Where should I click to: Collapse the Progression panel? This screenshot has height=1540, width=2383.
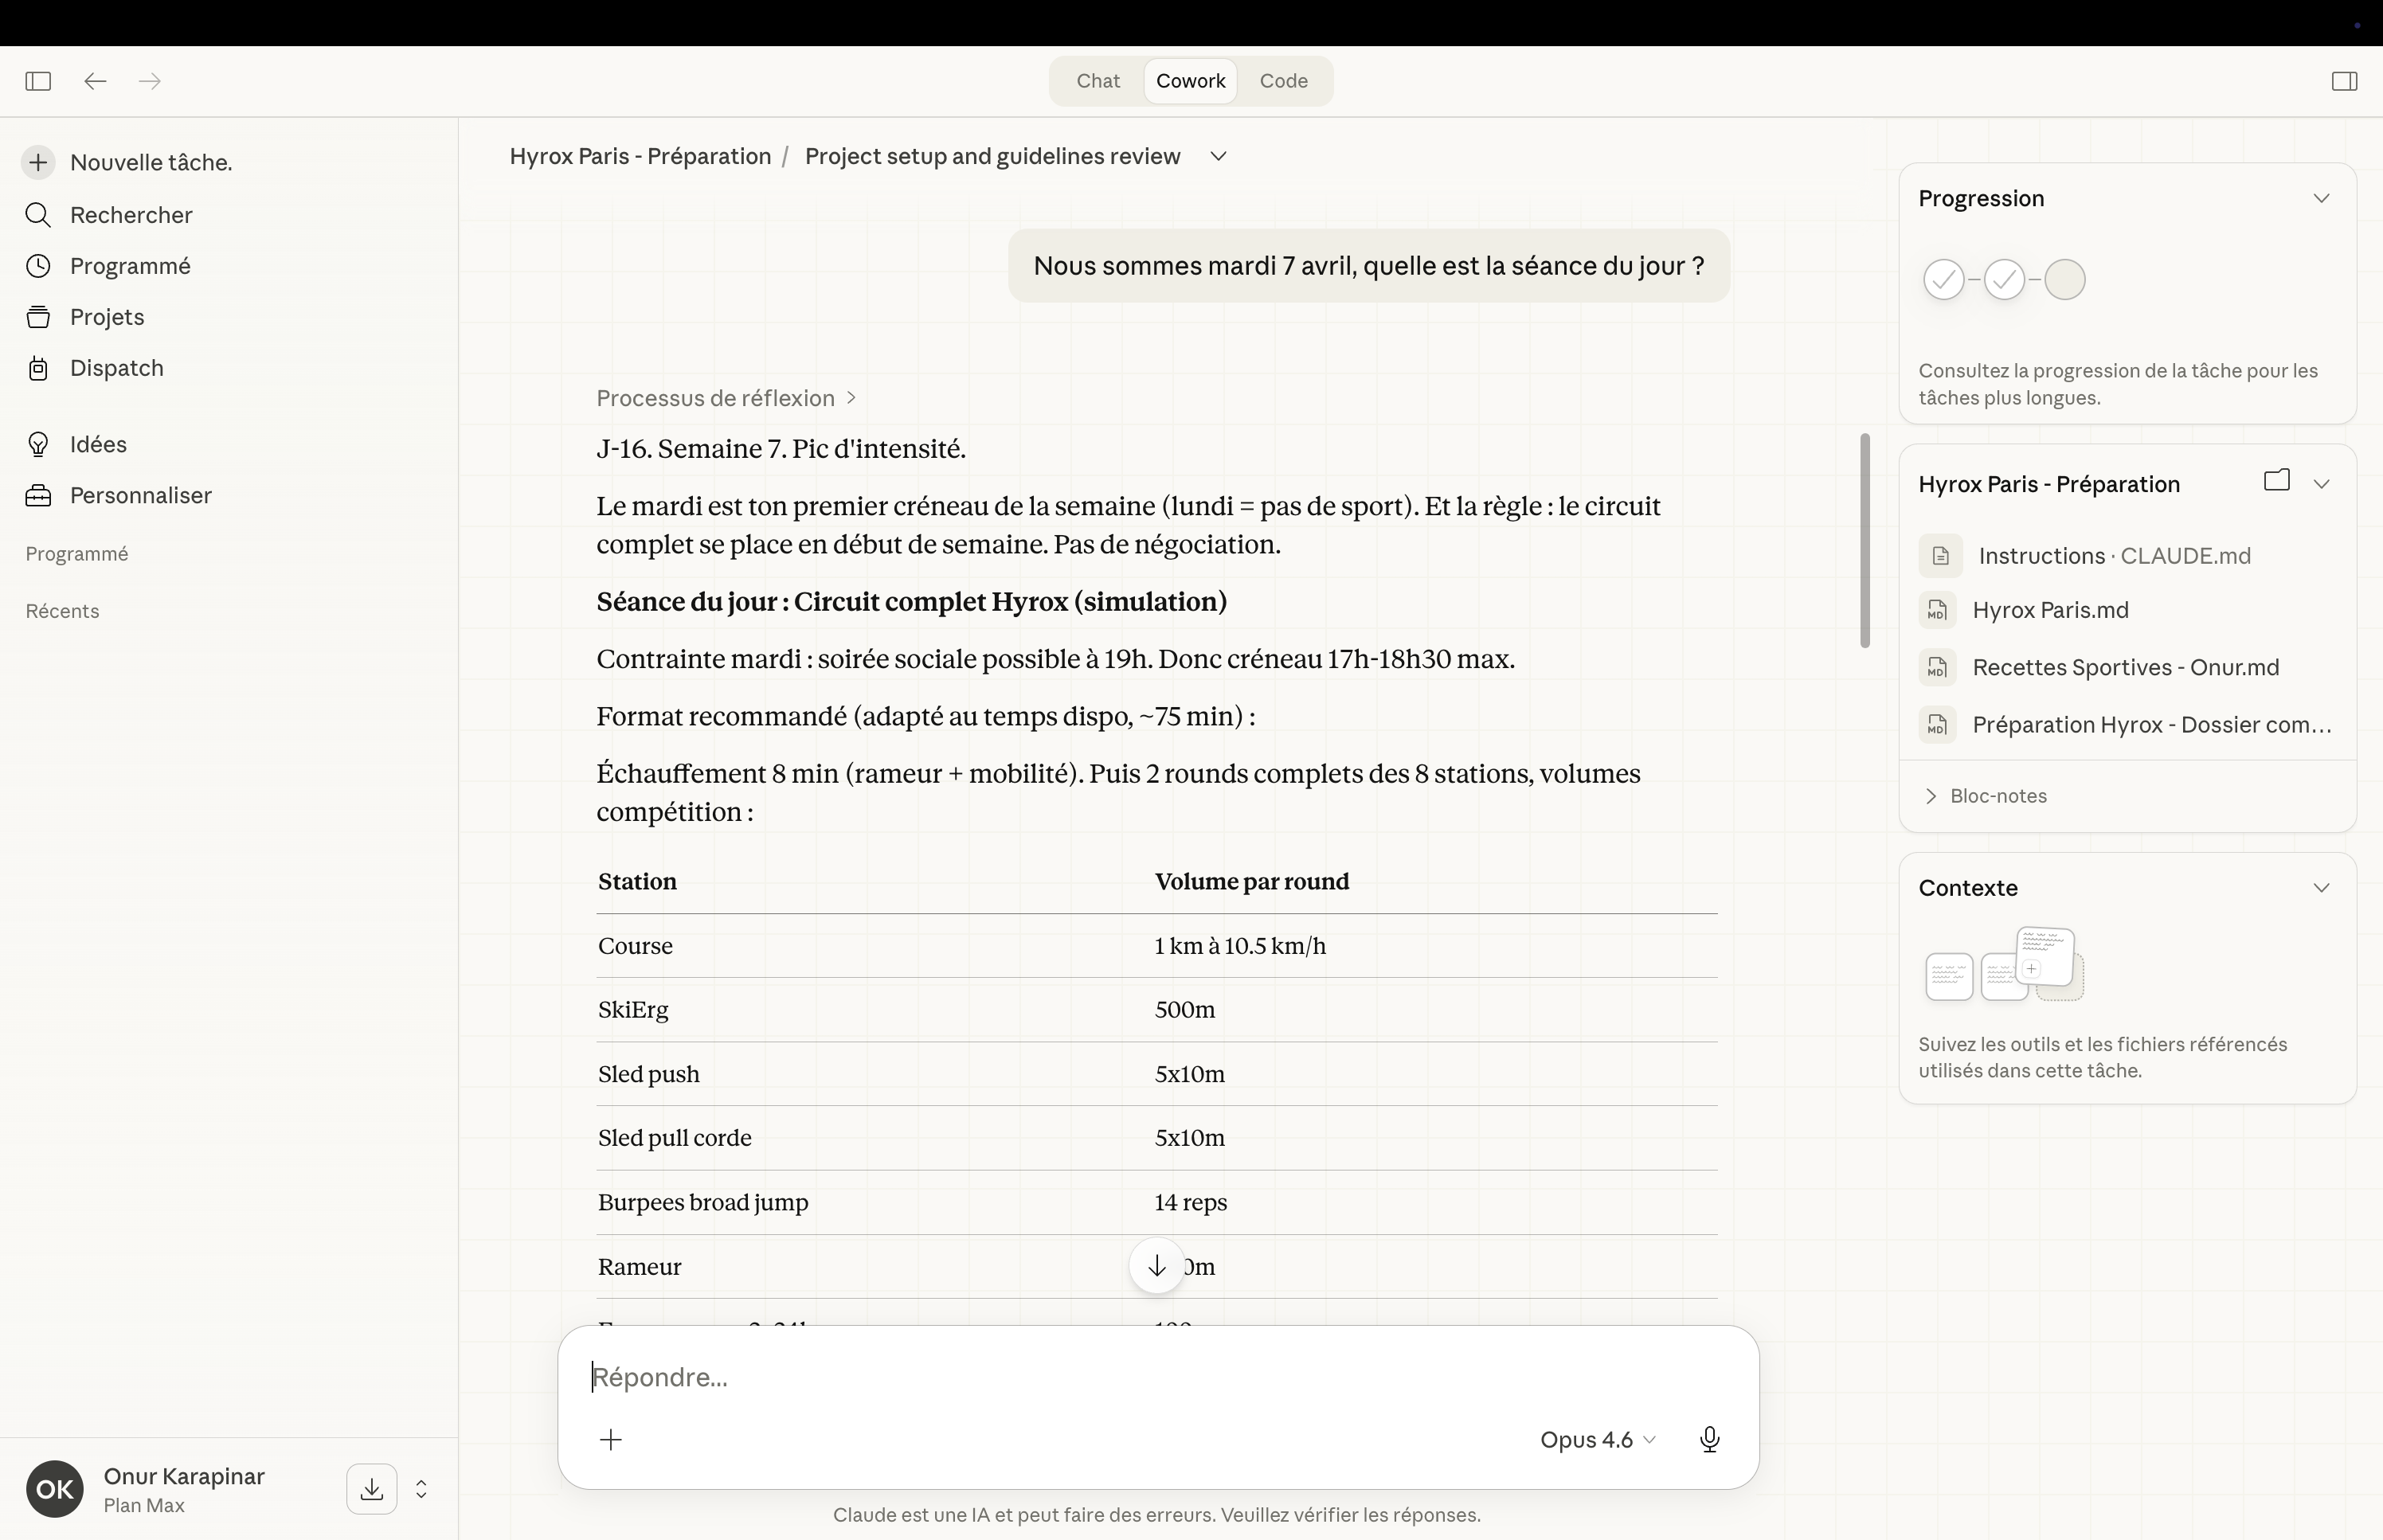coord(2321,198)
